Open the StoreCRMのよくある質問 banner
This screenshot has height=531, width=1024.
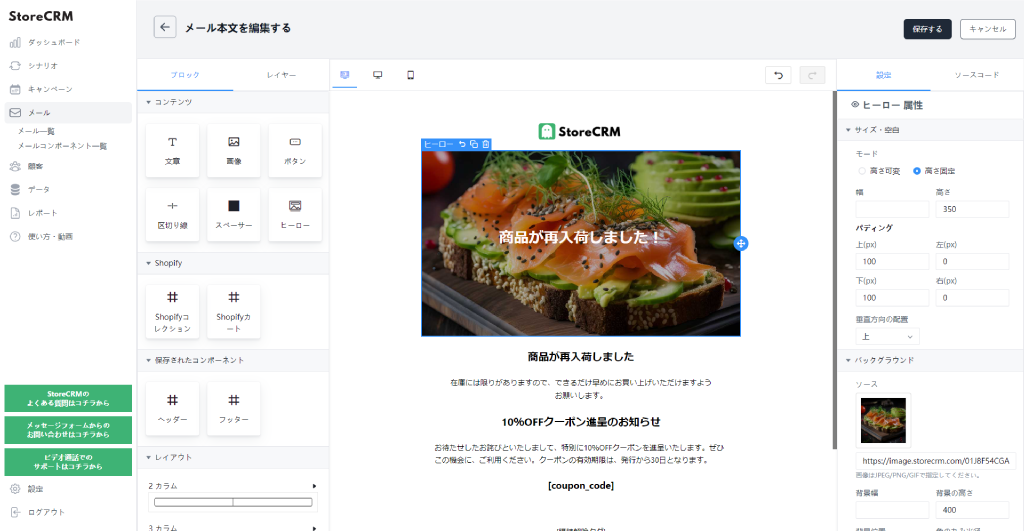pos(68,398)
